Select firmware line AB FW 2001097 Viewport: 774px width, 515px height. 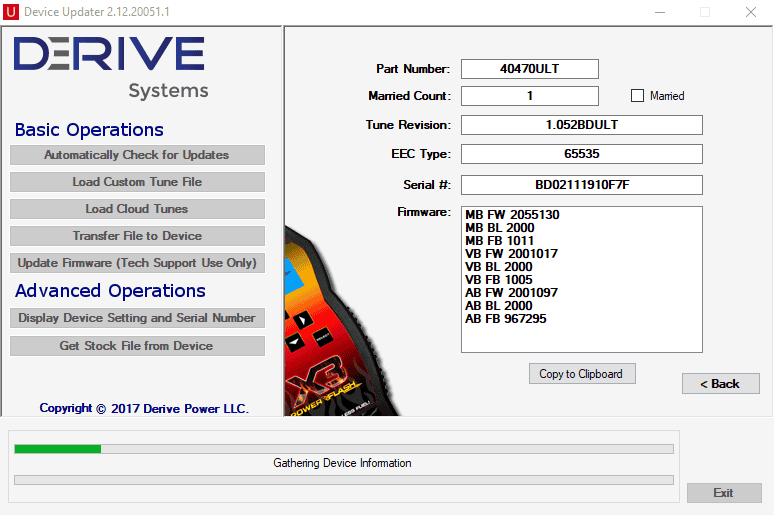pyautogui.click(x=511, y=293)
